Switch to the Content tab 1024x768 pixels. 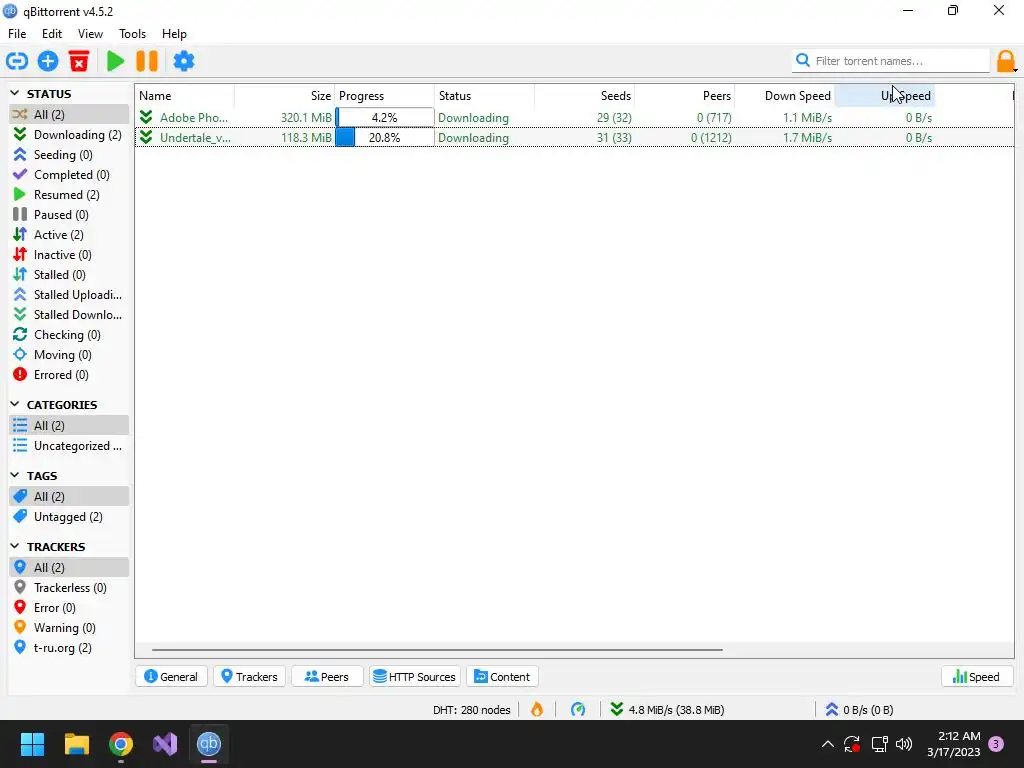pyautogui.click(x=502, y=677)
